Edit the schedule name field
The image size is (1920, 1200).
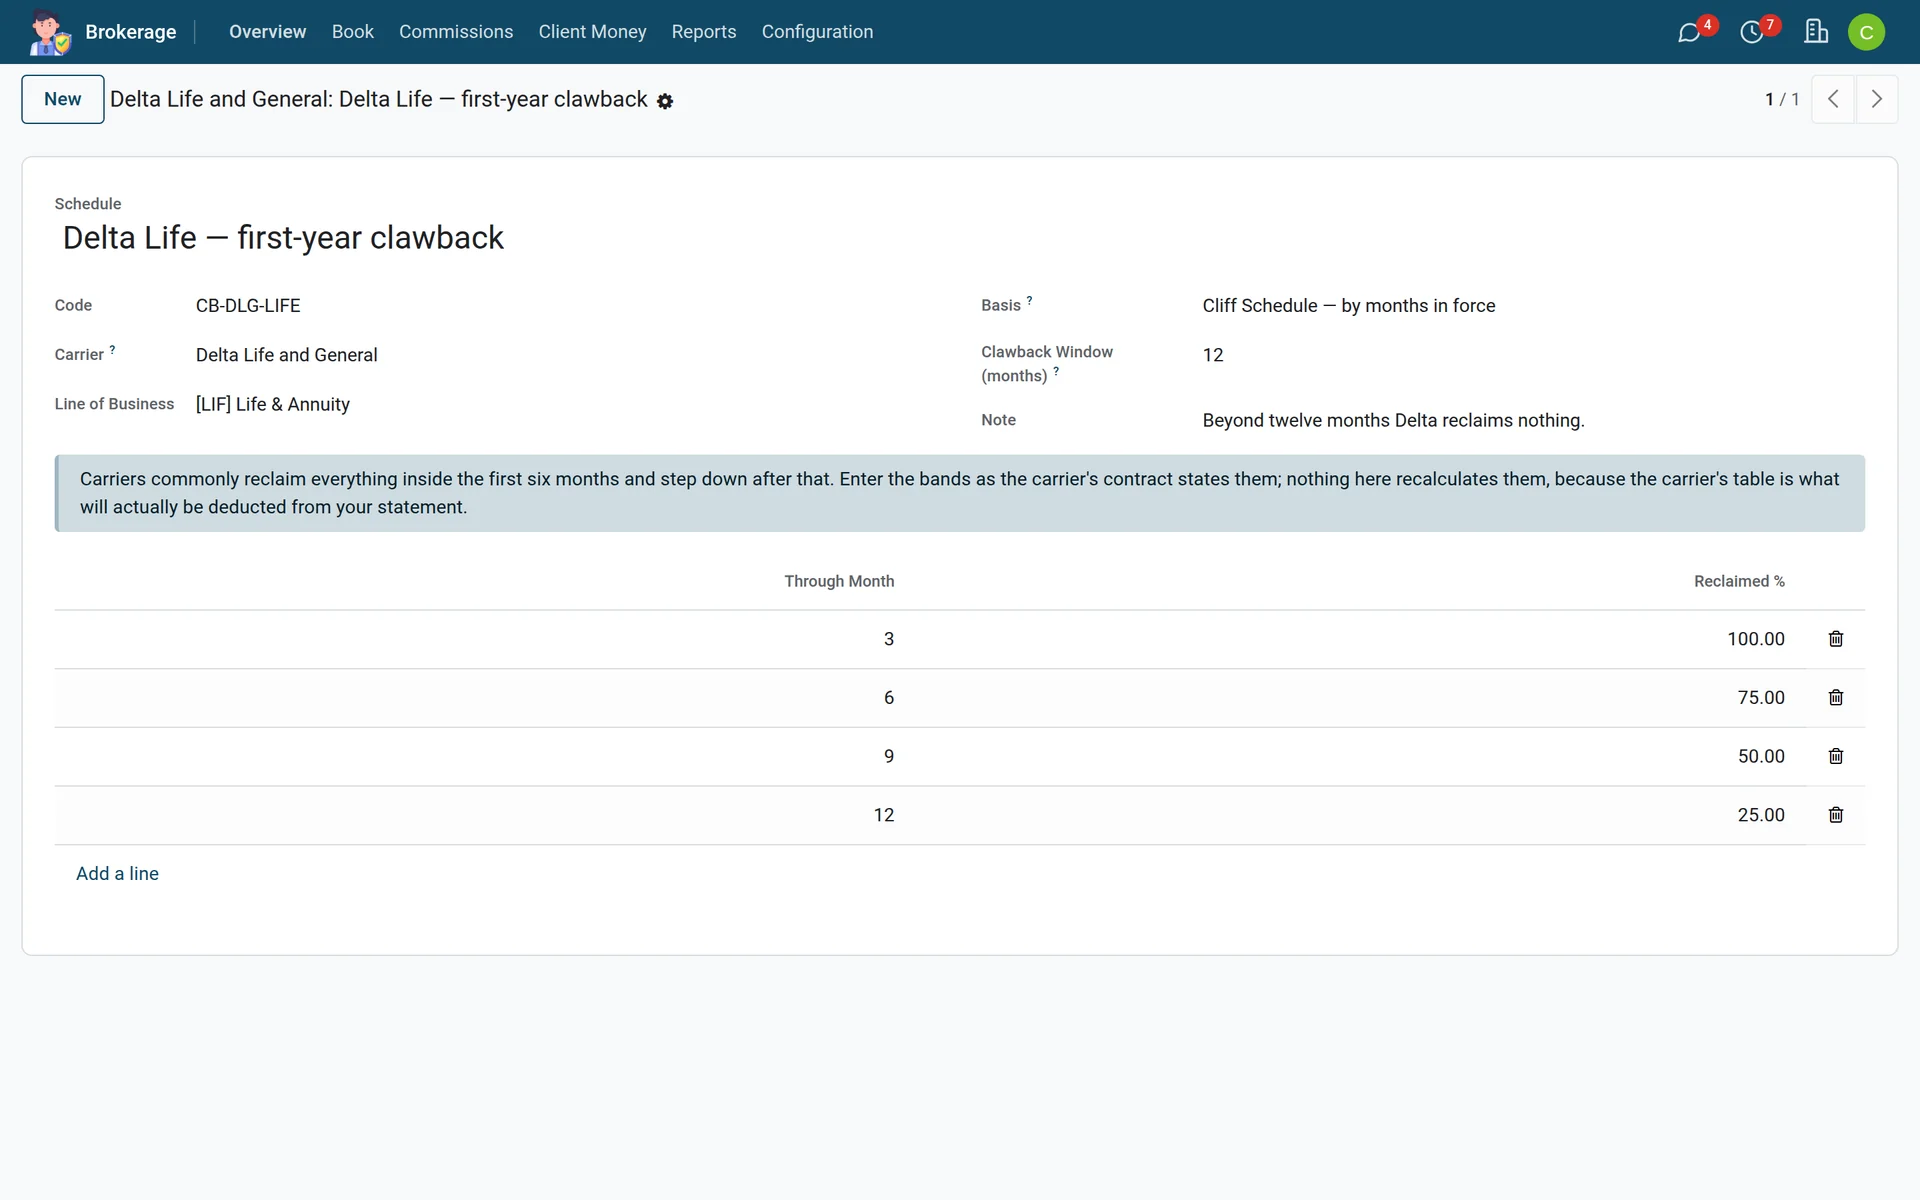(959, 238)
